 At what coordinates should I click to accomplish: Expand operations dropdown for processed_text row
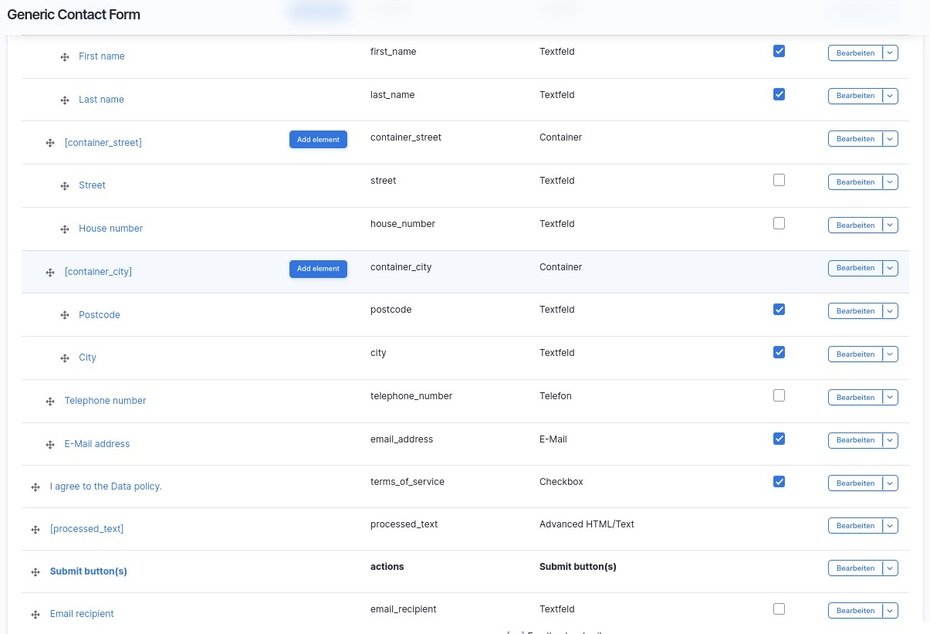890,526
